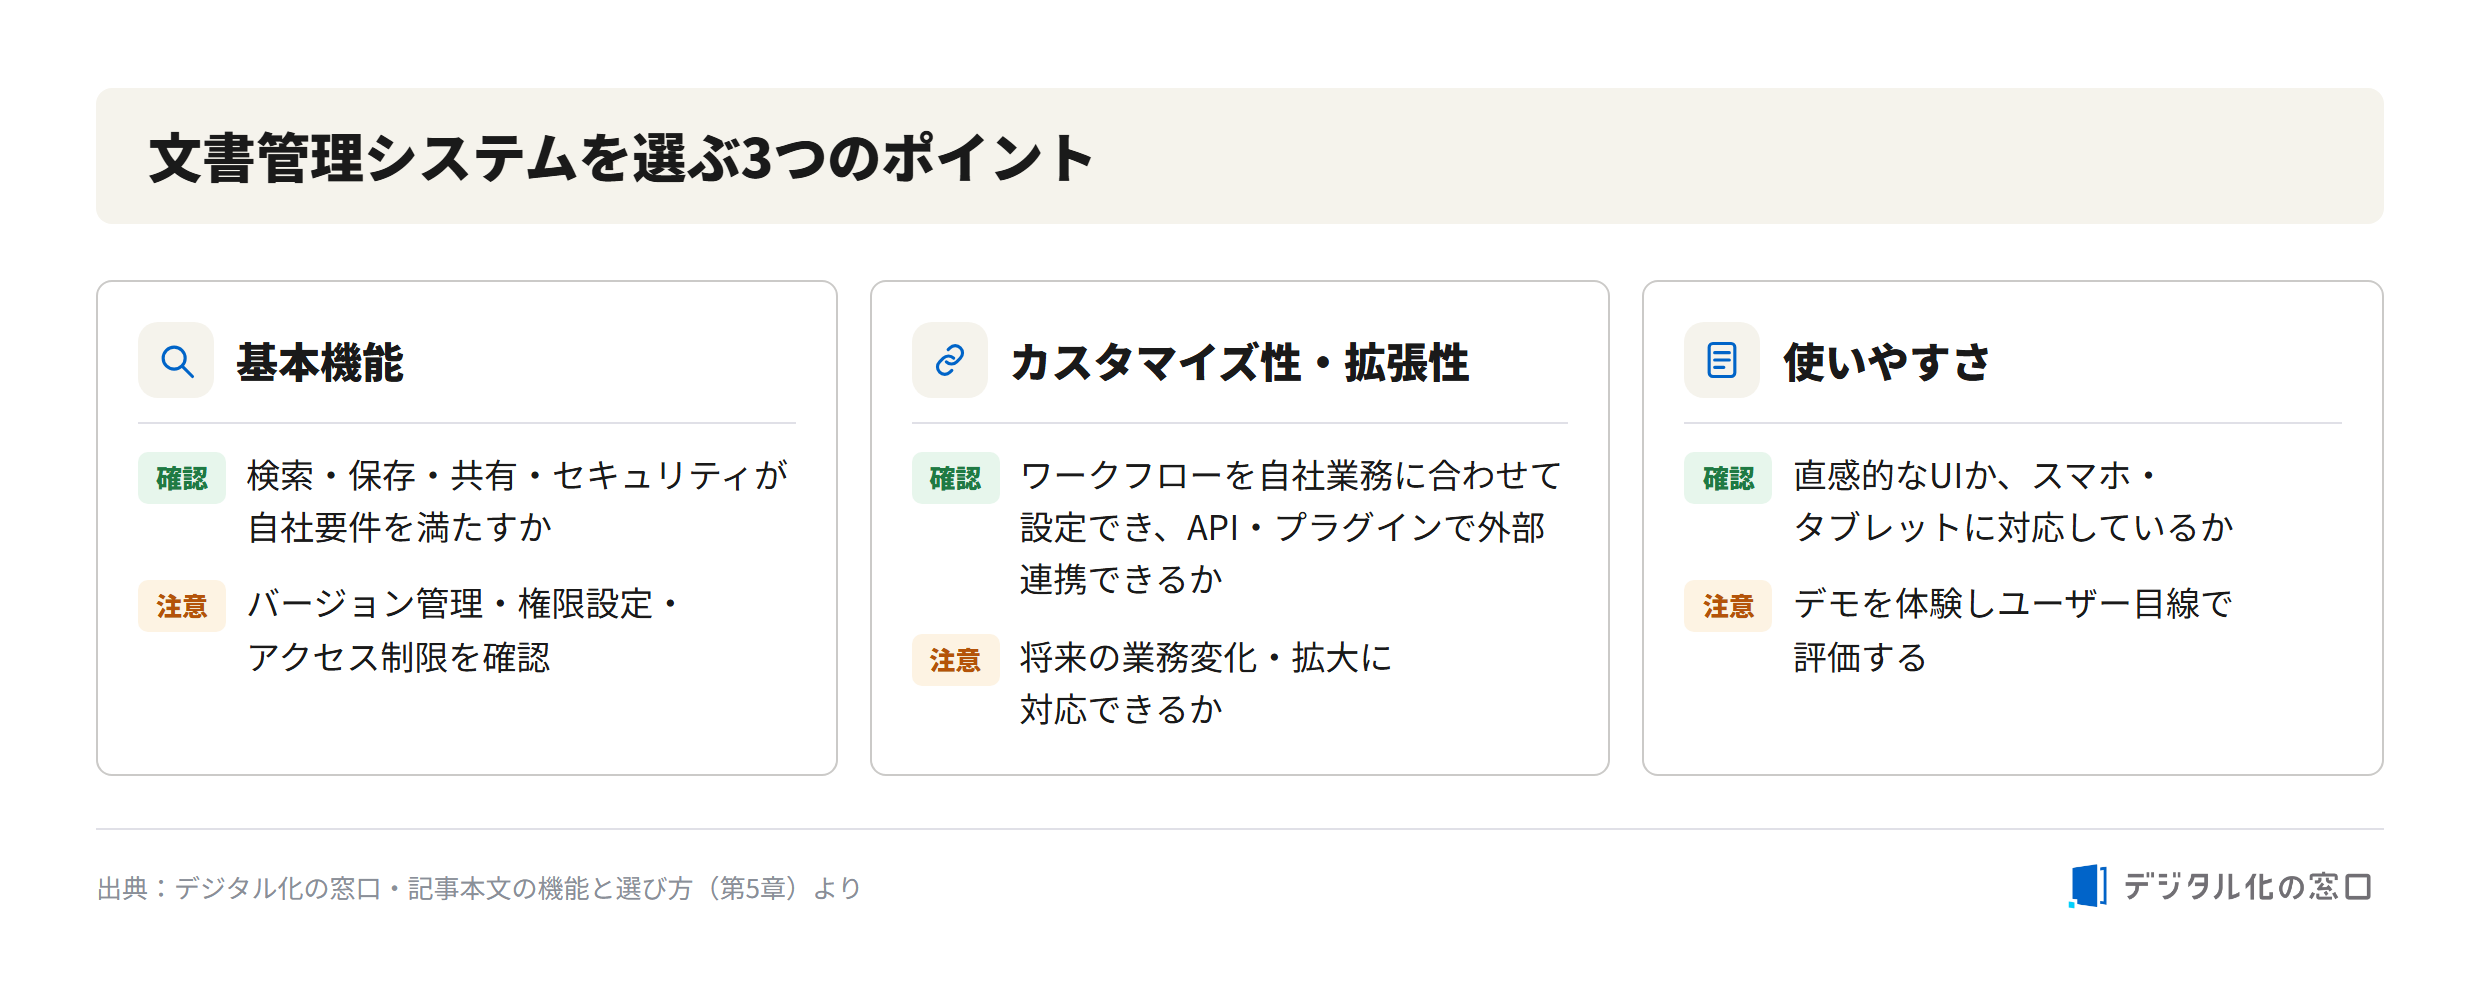Click the 注意 badge in 基本機能 card

click(182, 606)
